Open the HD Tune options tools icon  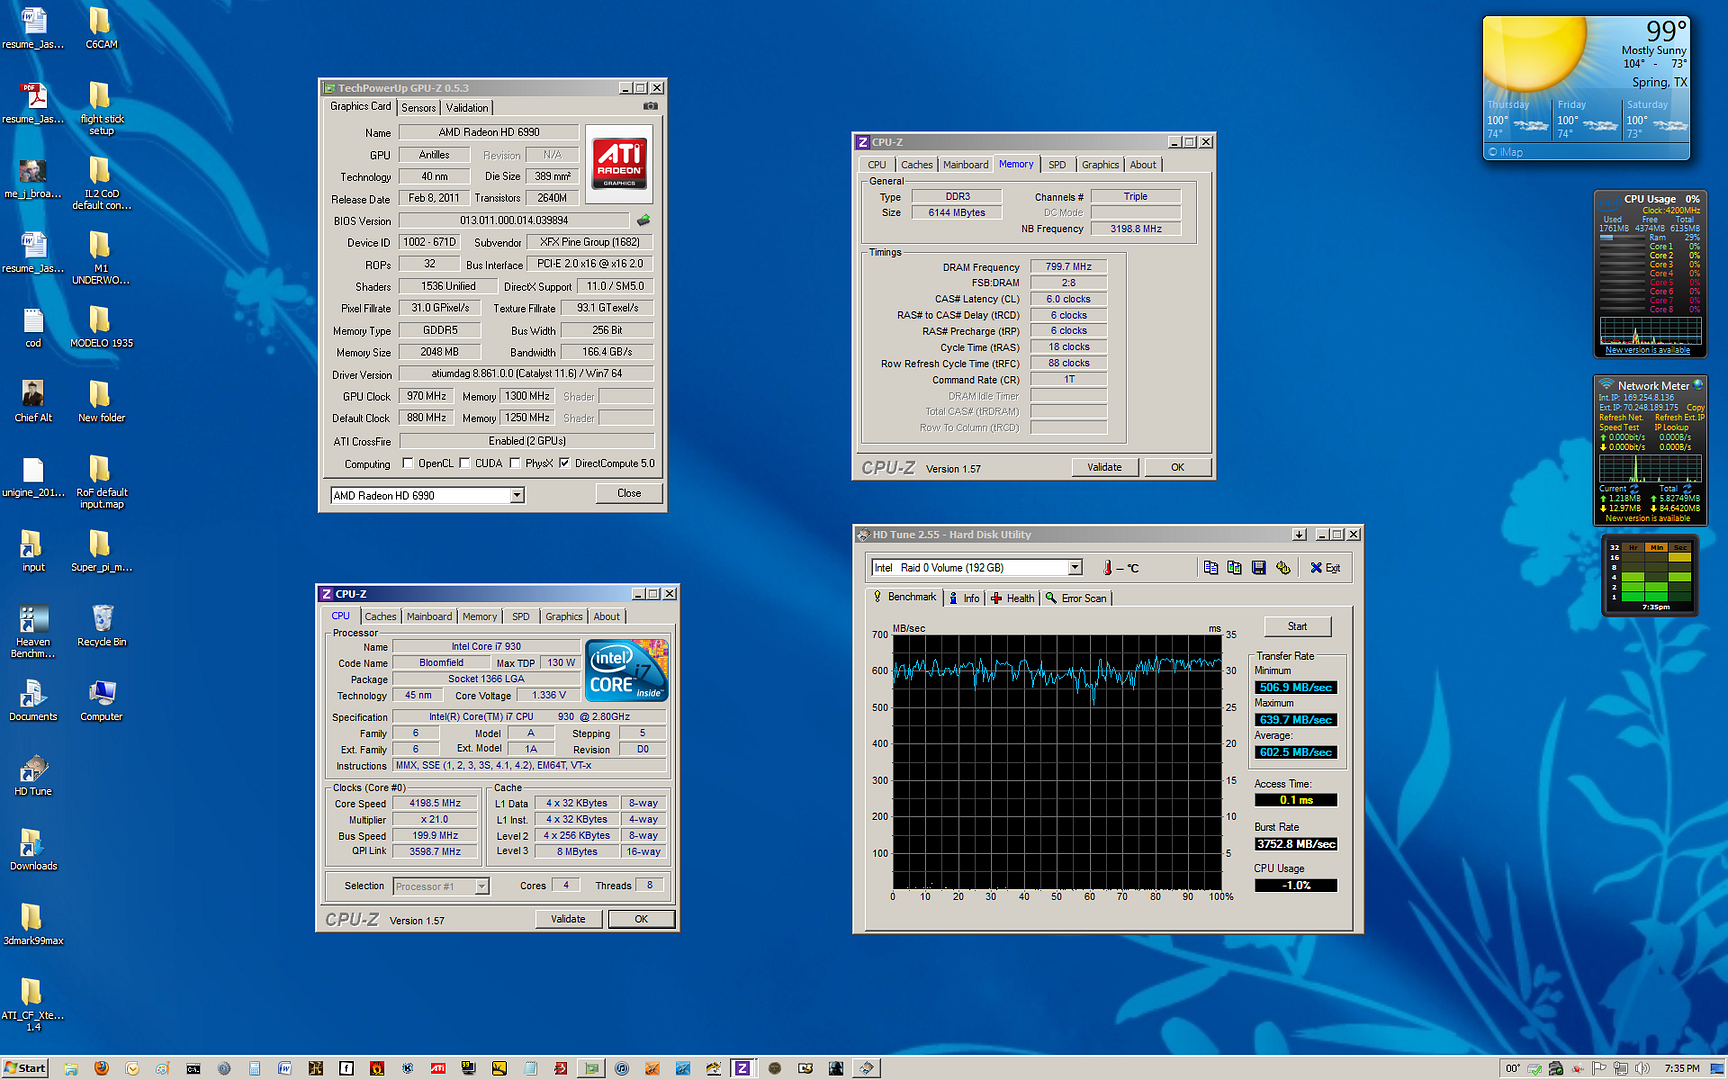click(1284, 568)
